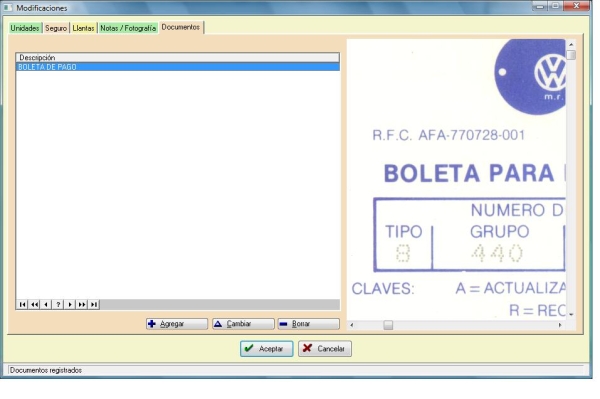Viewport: 600px width, 399px height.
Task: Jump forward several records with double-right arrow
Action: pyautogui.click(x=82, y=305)
